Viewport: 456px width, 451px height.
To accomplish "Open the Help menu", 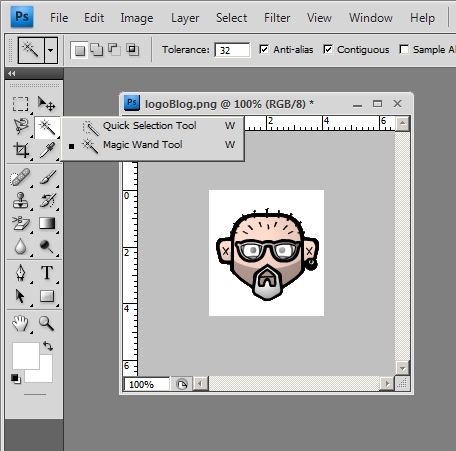I will point(422,18).
